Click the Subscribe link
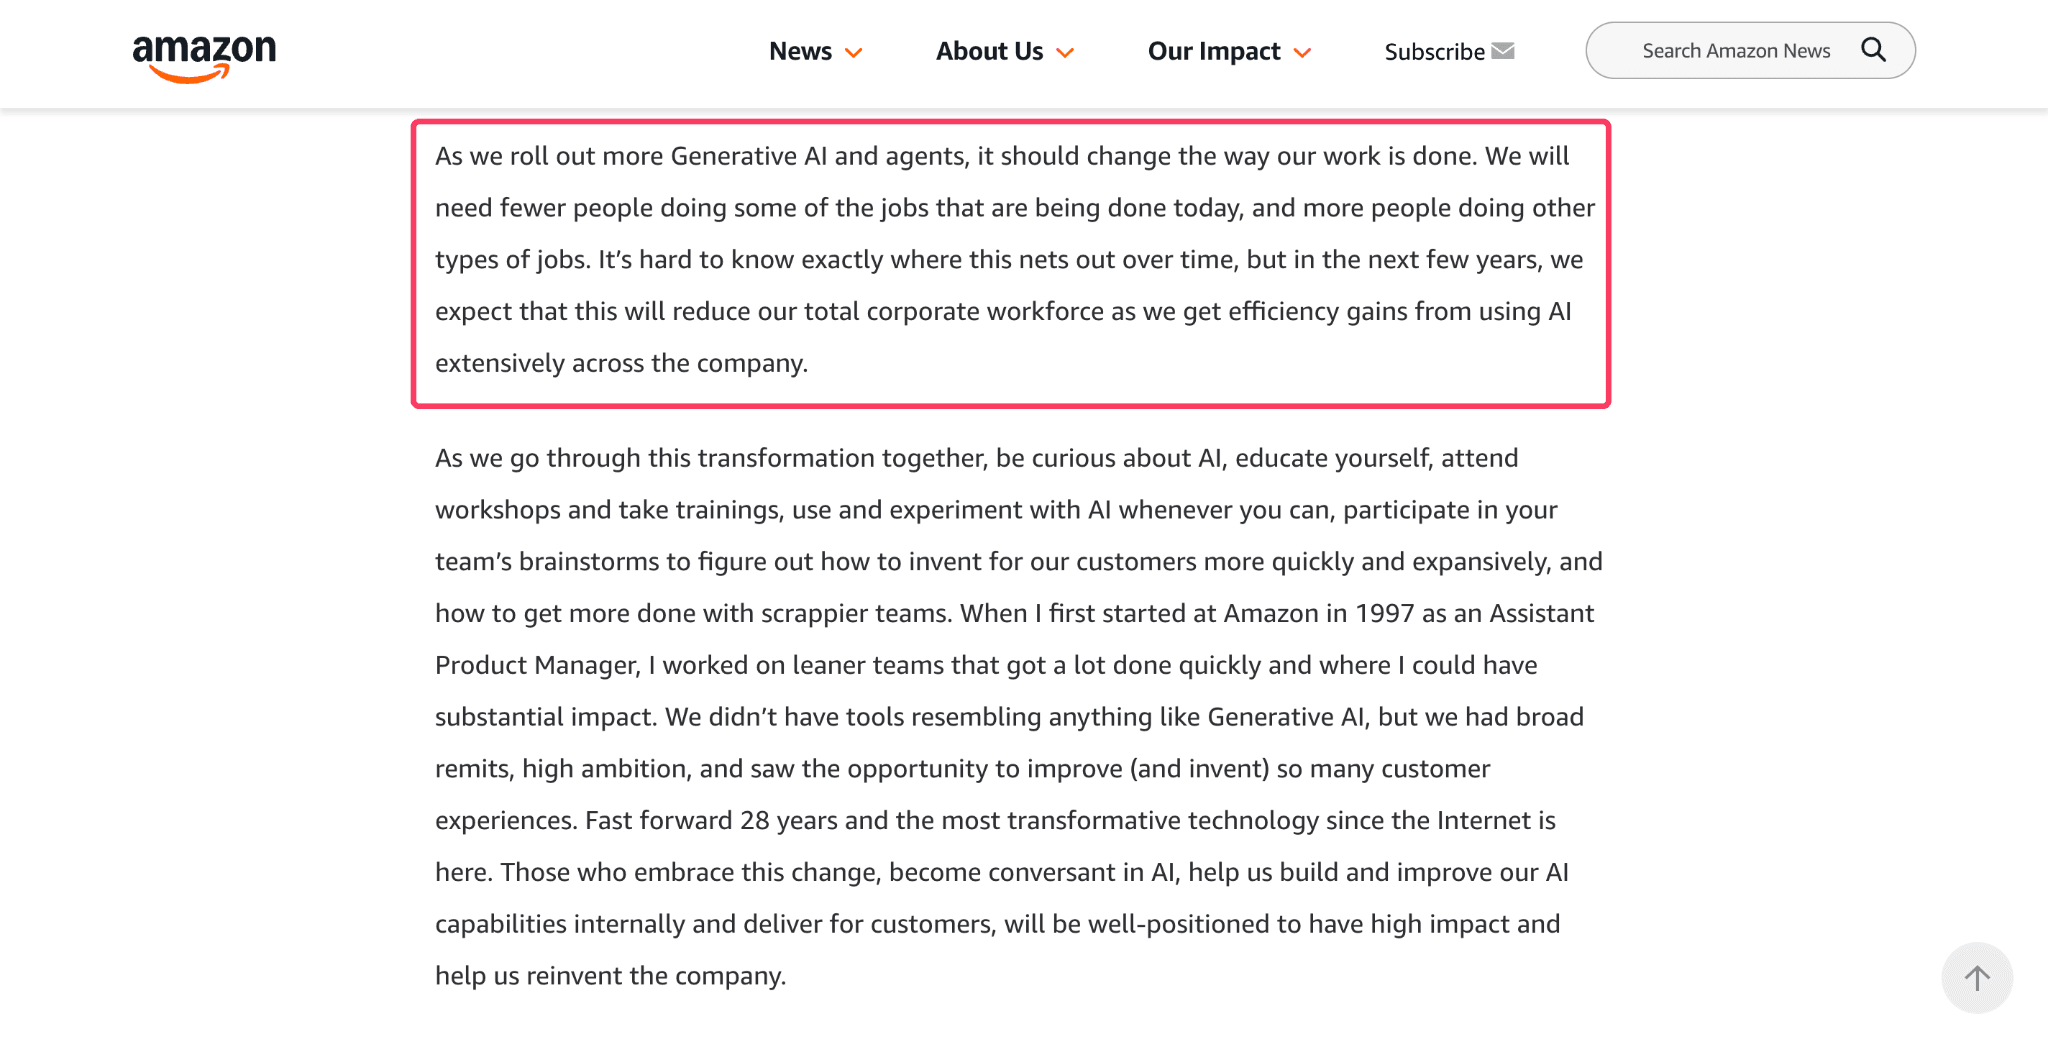 coord(1433,52)
